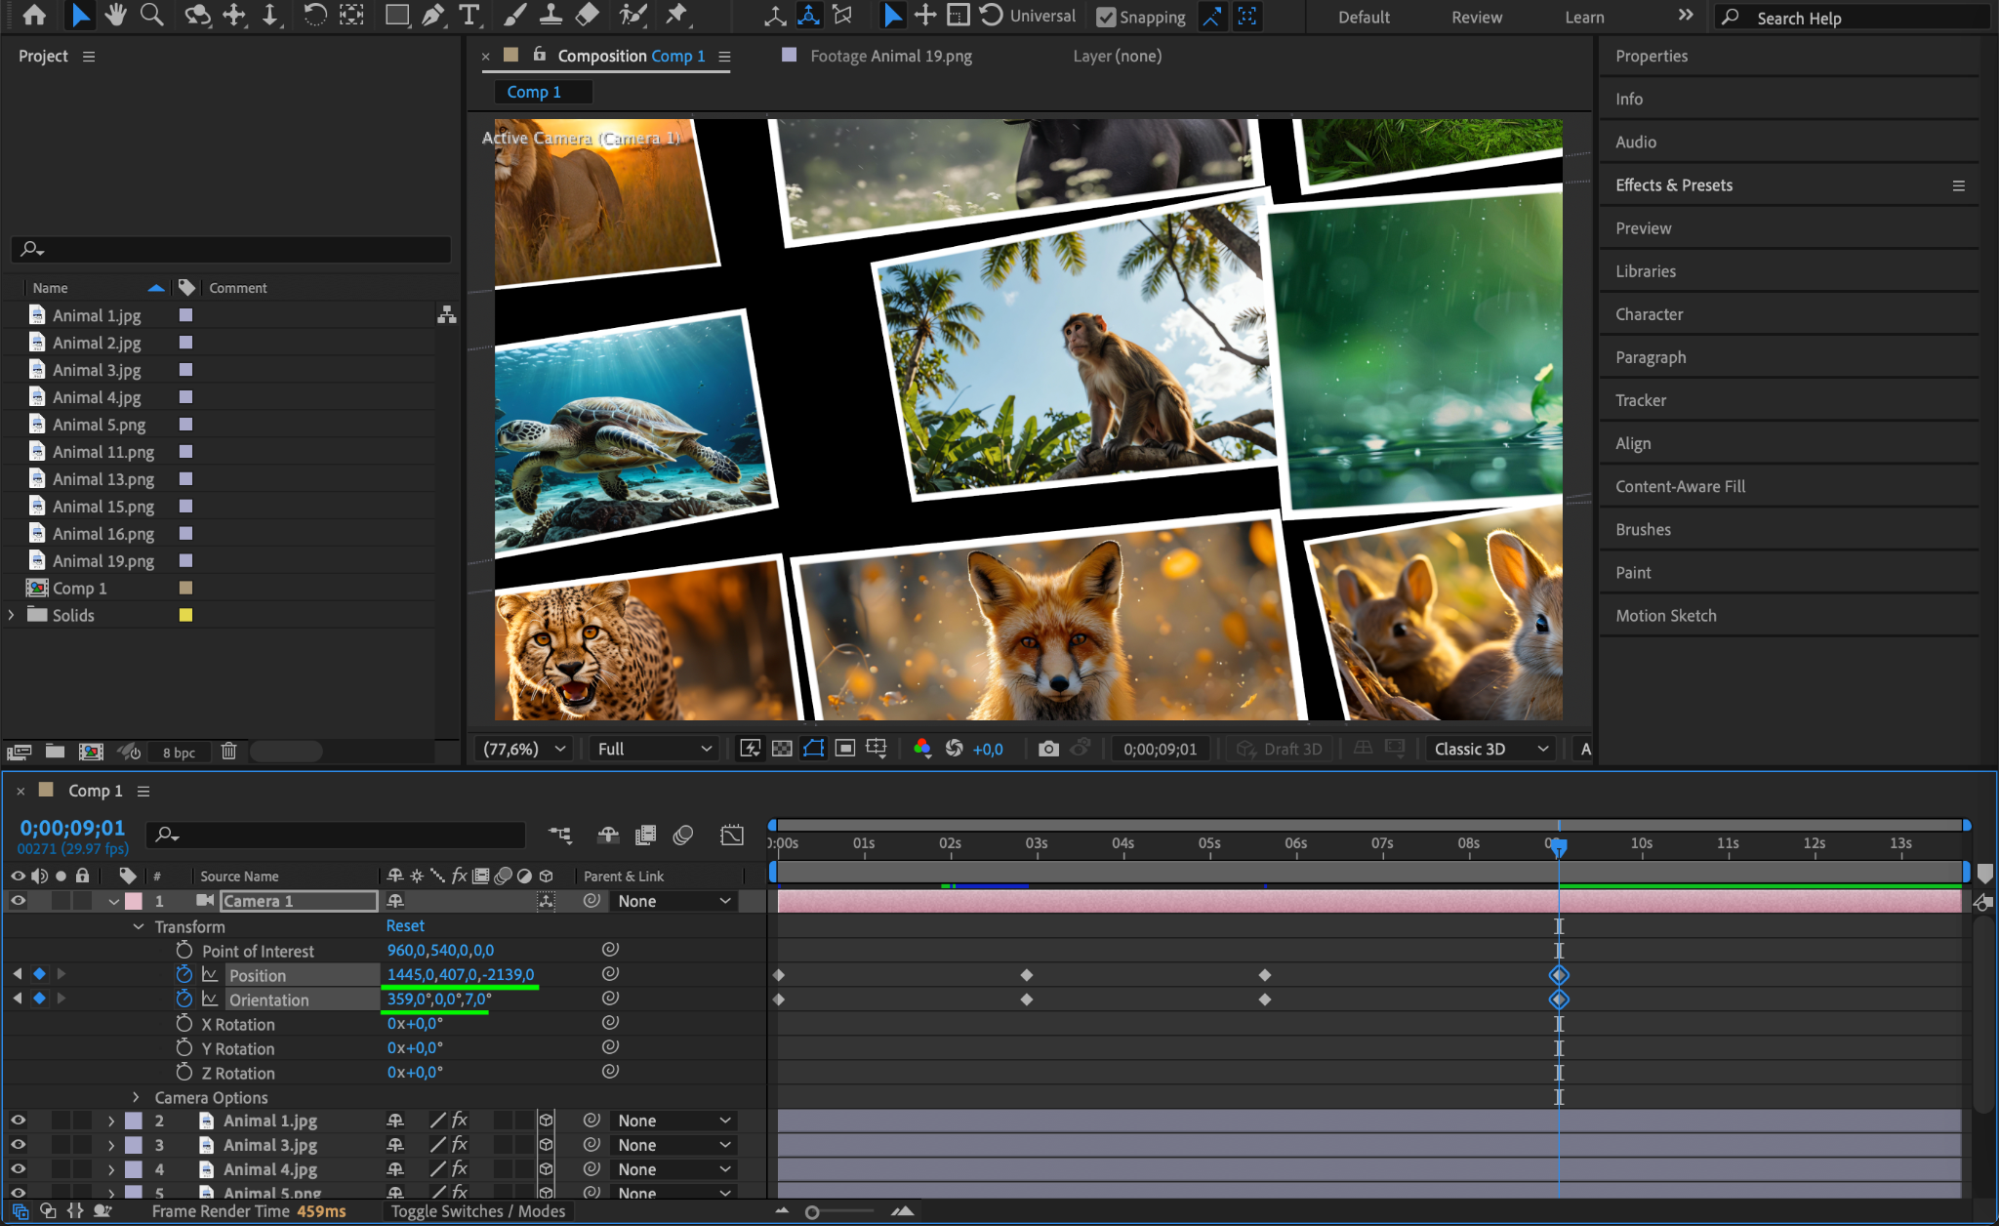The height and width of the screenshot is (1226, 1999).
Task: Expand the Camera Options group
Action: click(137, 1098)
